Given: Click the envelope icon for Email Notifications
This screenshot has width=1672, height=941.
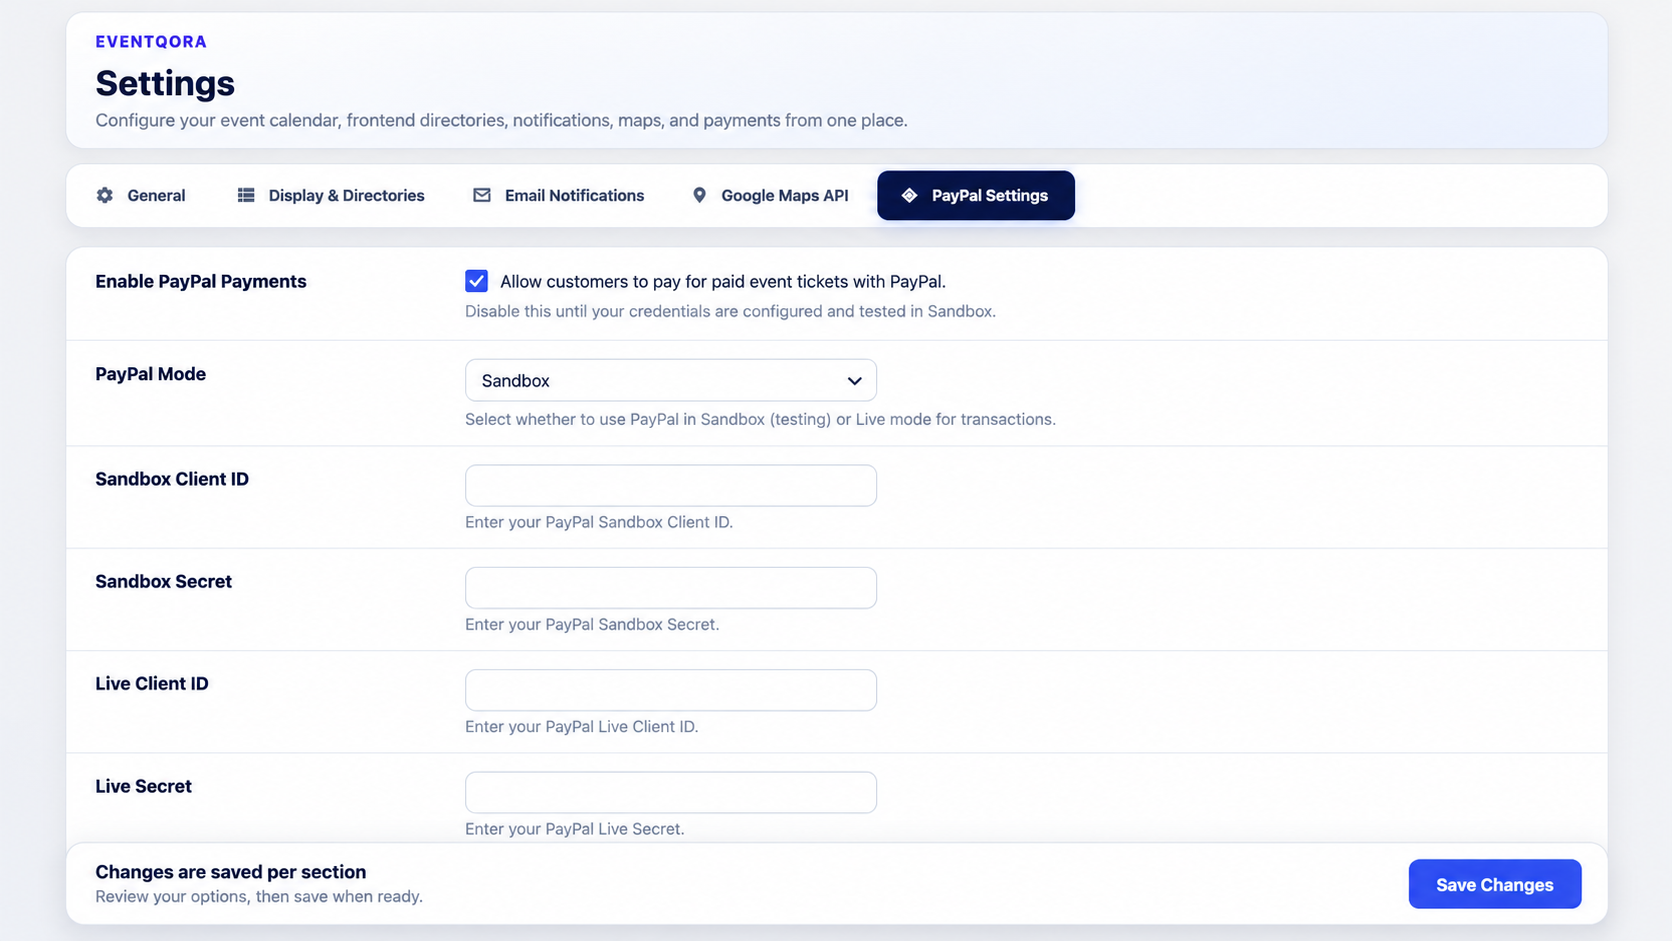Looking at the screenshot, I should tap(482, 195).
